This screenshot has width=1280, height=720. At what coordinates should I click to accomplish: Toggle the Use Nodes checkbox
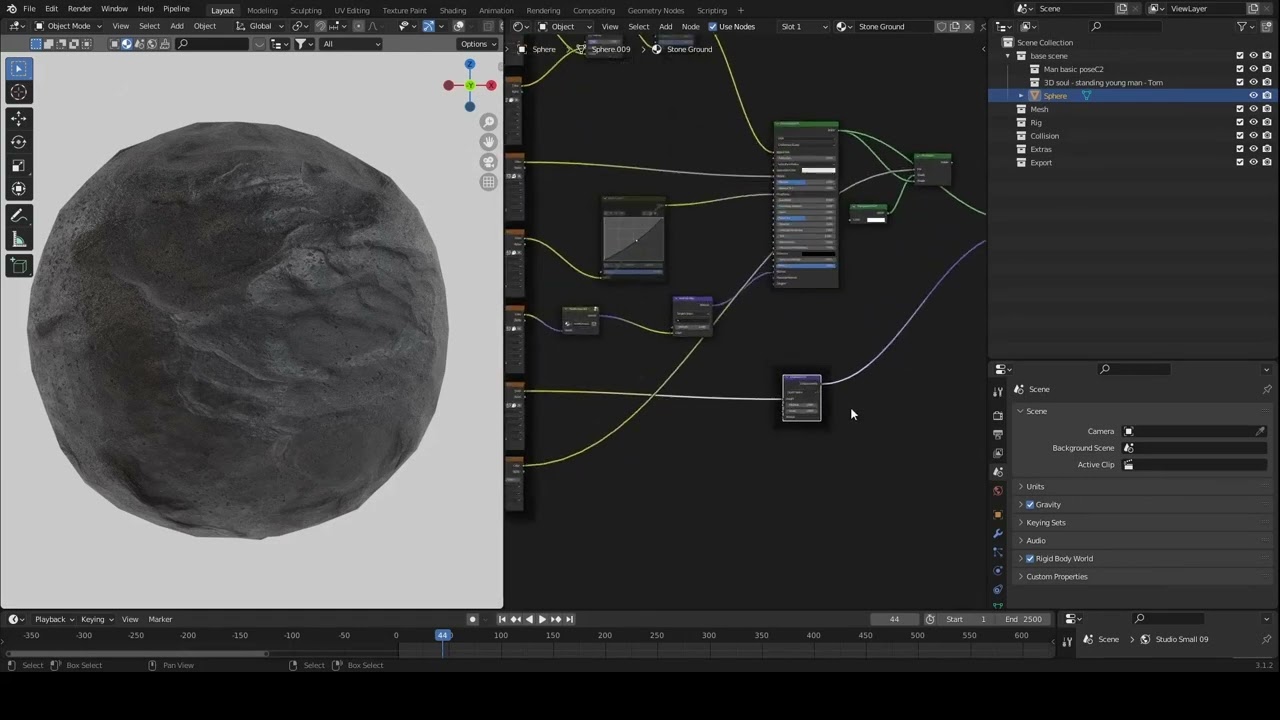tap(713, 27)
